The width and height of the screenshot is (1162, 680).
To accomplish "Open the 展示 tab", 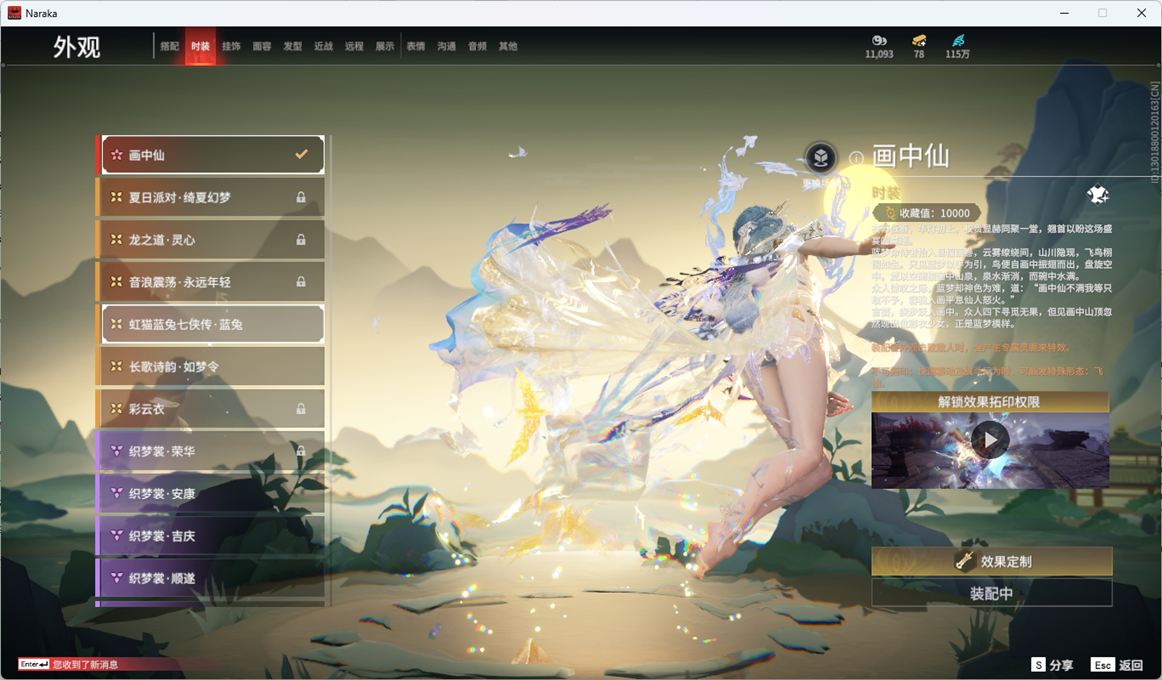I will [385, 46].
